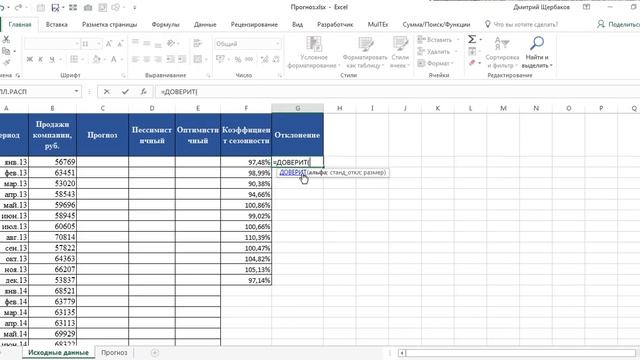Click the Сортировка и фильтр icon
The image size is (640, 360).
[x=502, y=43]
